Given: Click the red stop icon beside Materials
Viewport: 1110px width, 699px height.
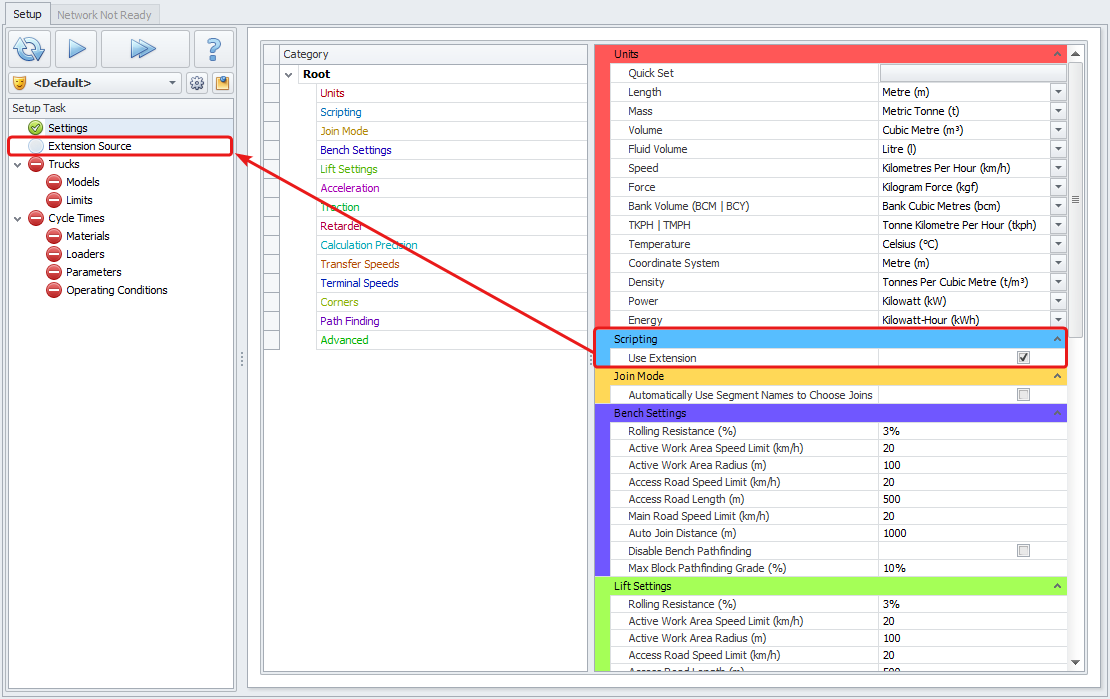Looking at the screenshot, I should click(x=54, y=236).
